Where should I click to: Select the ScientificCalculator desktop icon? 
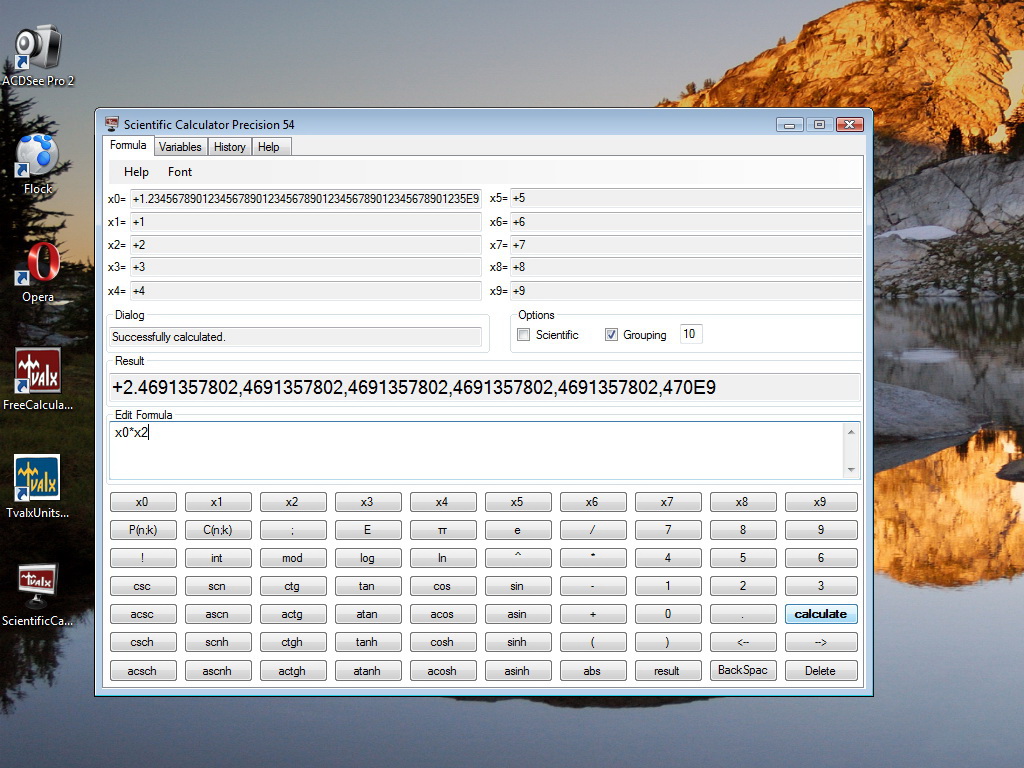click(x=38, y=588)
